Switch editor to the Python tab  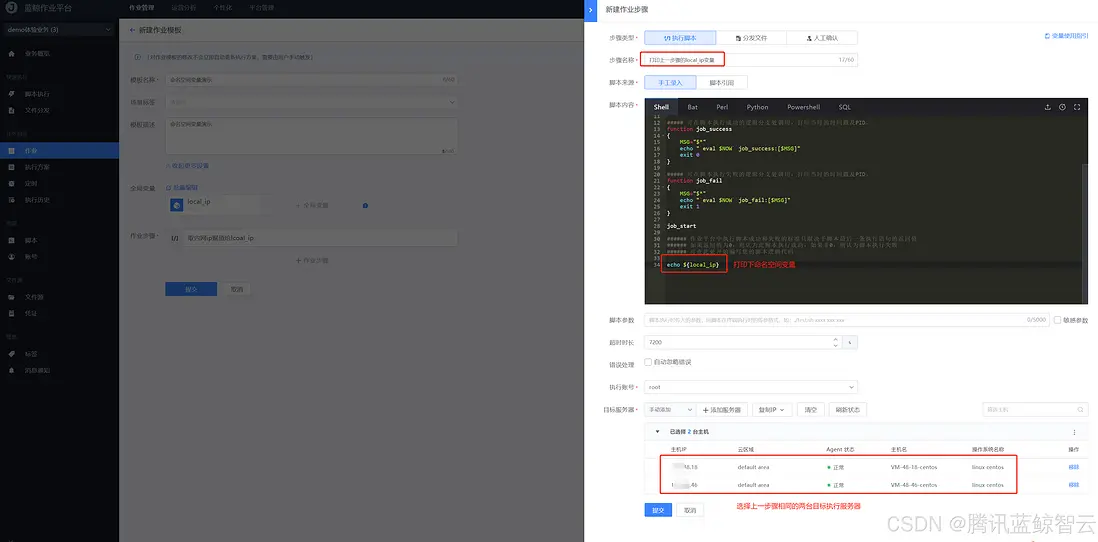click(757, 107)
